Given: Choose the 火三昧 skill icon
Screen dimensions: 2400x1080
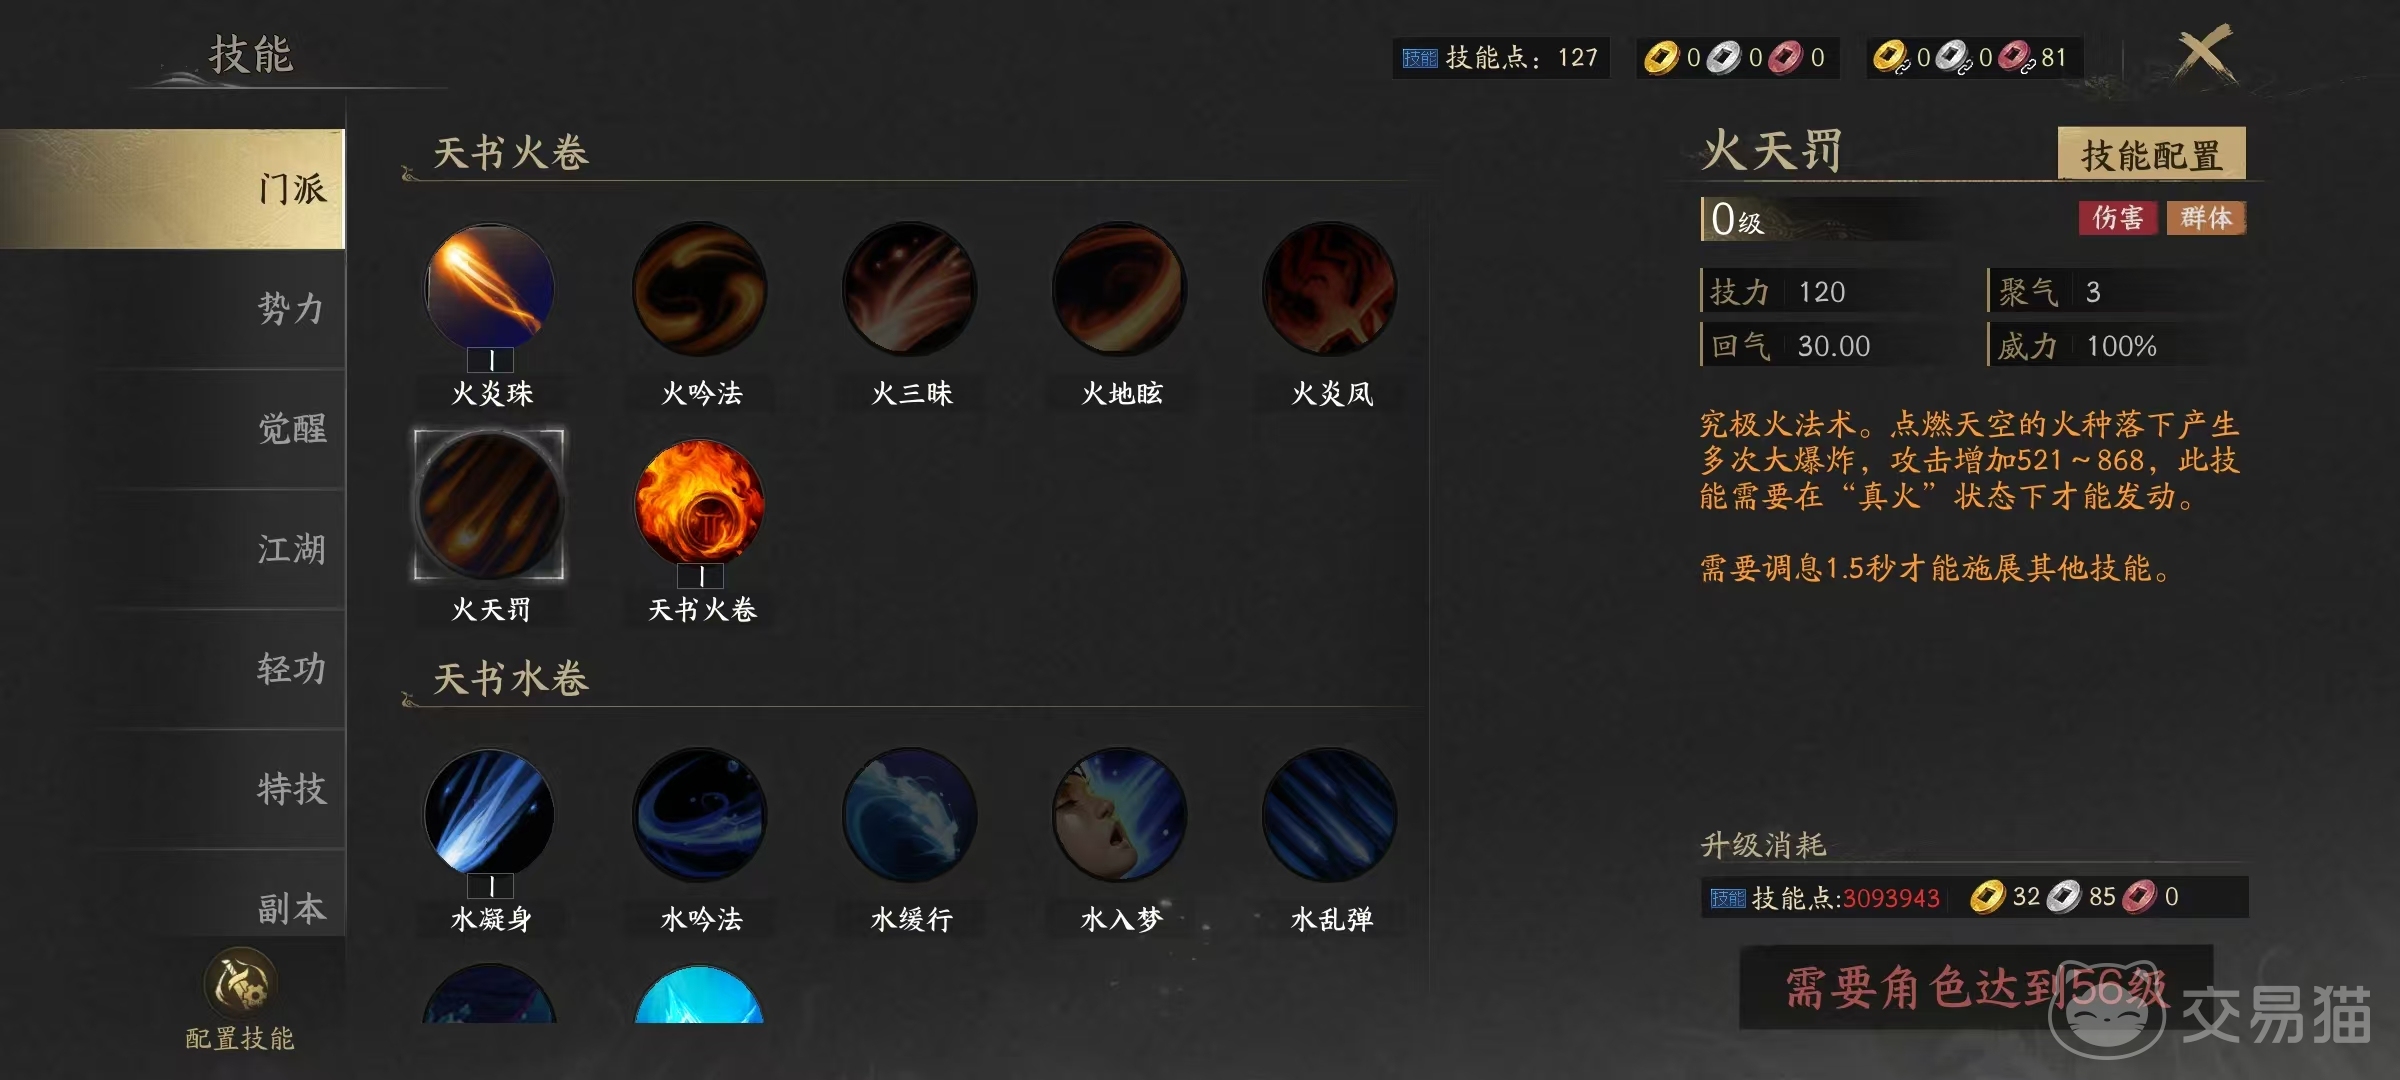Looking at the screenshot, I should 910,288.
